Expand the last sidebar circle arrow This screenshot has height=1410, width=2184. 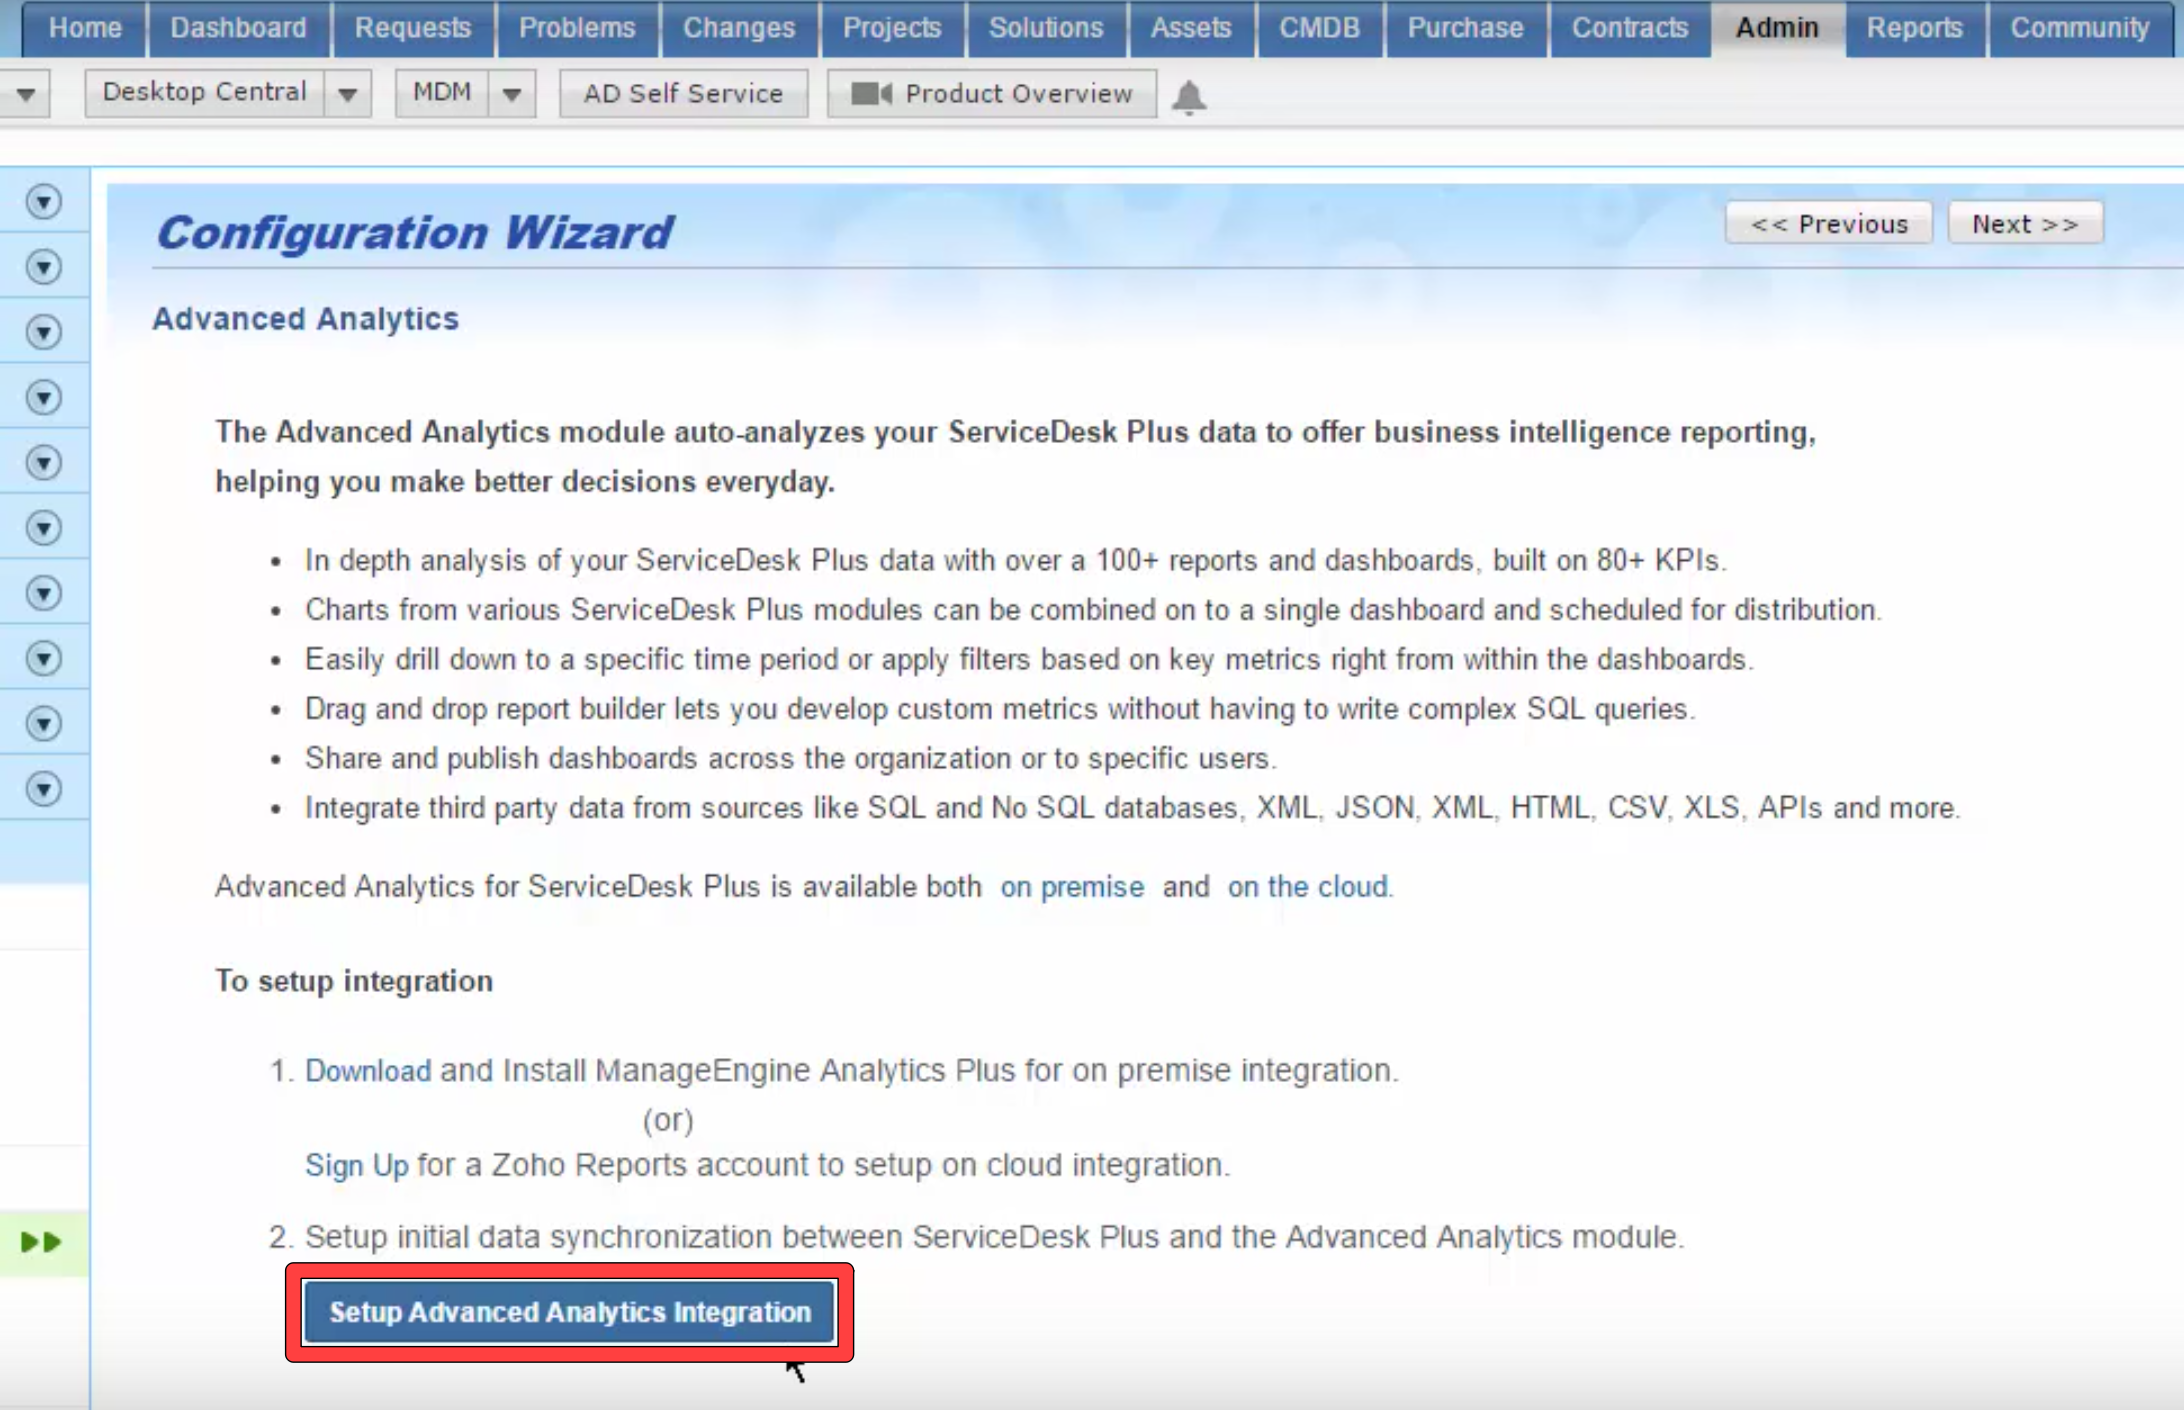43,789
